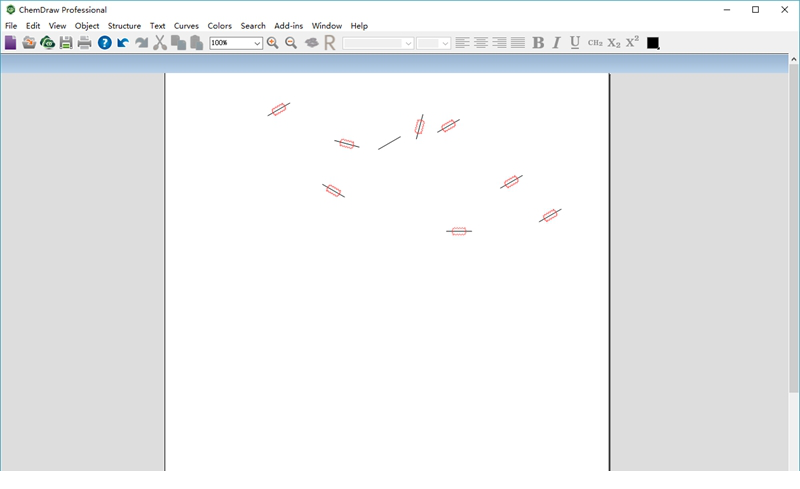Viewport: 800px width, 489px height.
Task: Select the unselected bond line on canvas
Action: [389, 143]
